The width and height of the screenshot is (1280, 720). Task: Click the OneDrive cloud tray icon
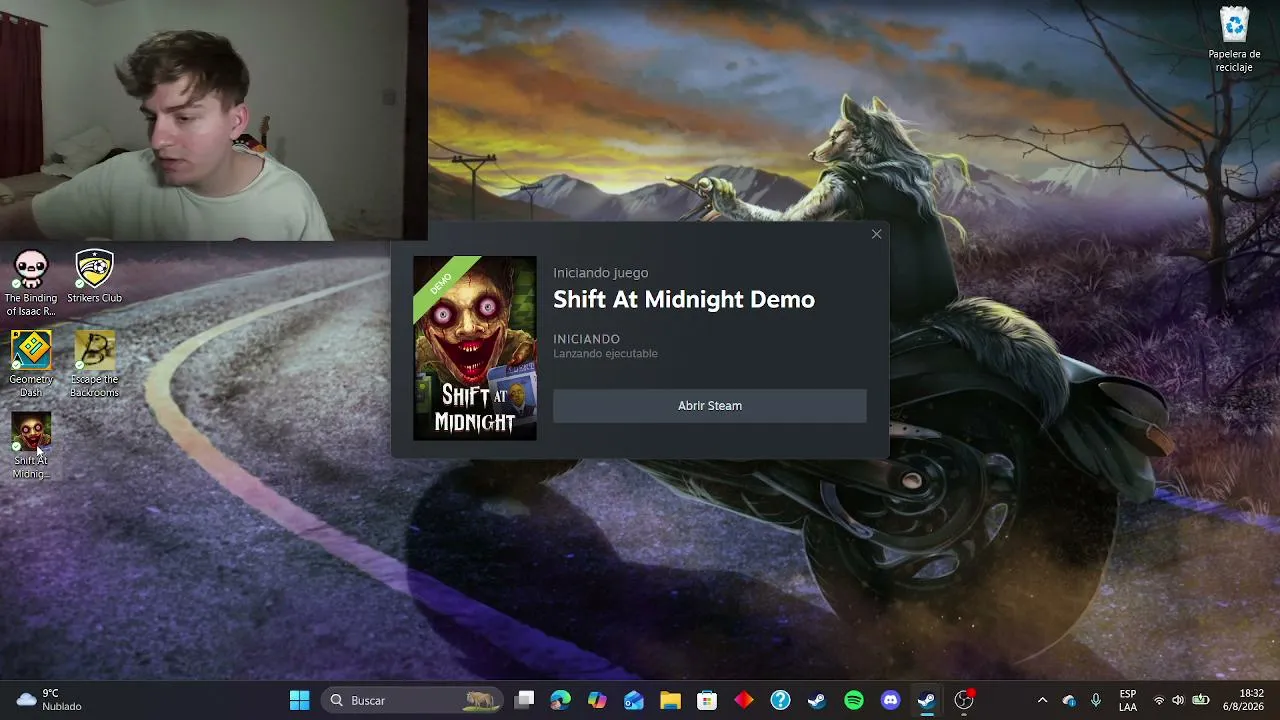point(1069,700)
